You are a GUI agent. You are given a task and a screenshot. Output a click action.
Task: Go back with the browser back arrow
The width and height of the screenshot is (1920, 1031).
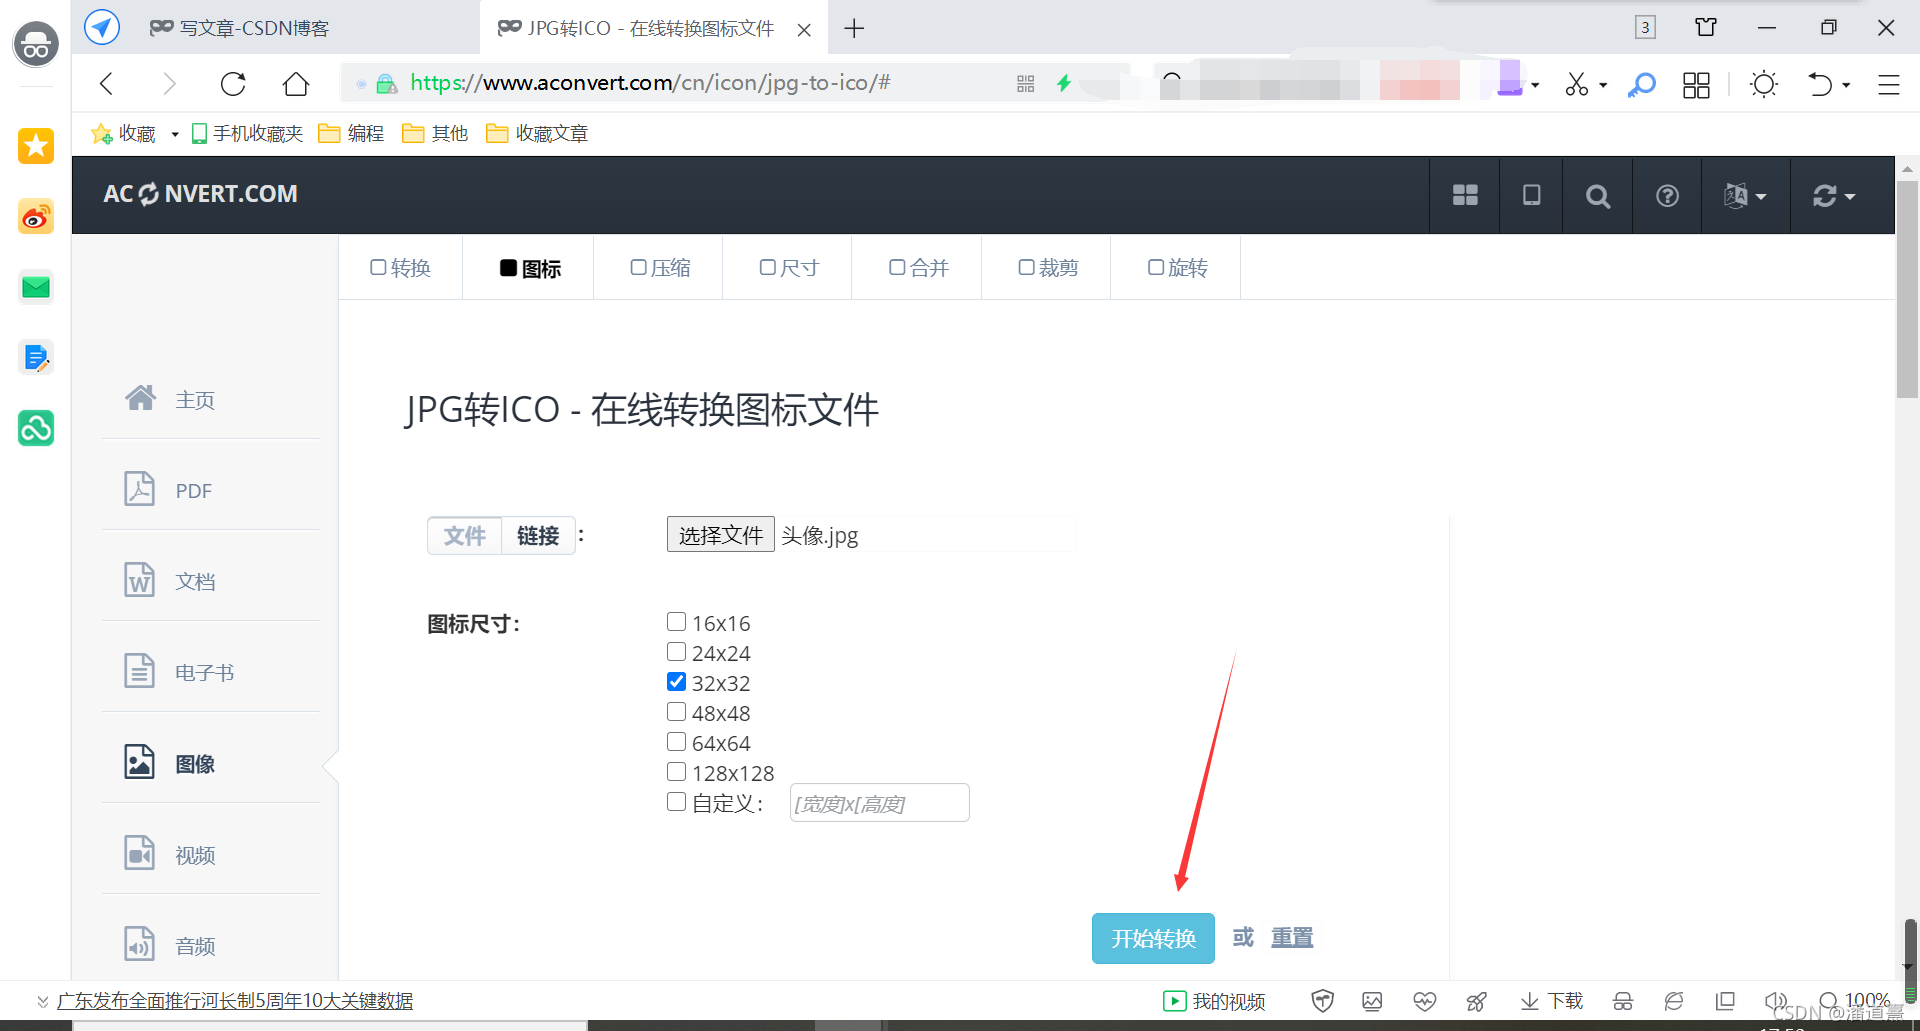tap(107, 84)
